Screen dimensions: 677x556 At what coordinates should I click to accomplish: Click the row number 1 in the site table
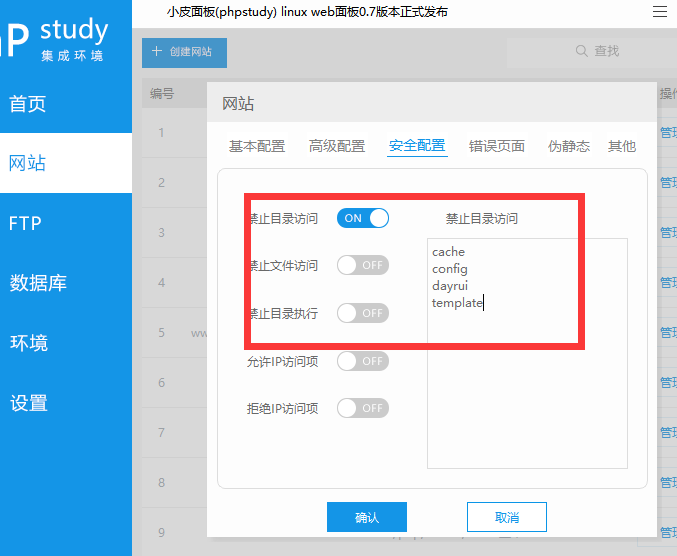click(161, 133)
